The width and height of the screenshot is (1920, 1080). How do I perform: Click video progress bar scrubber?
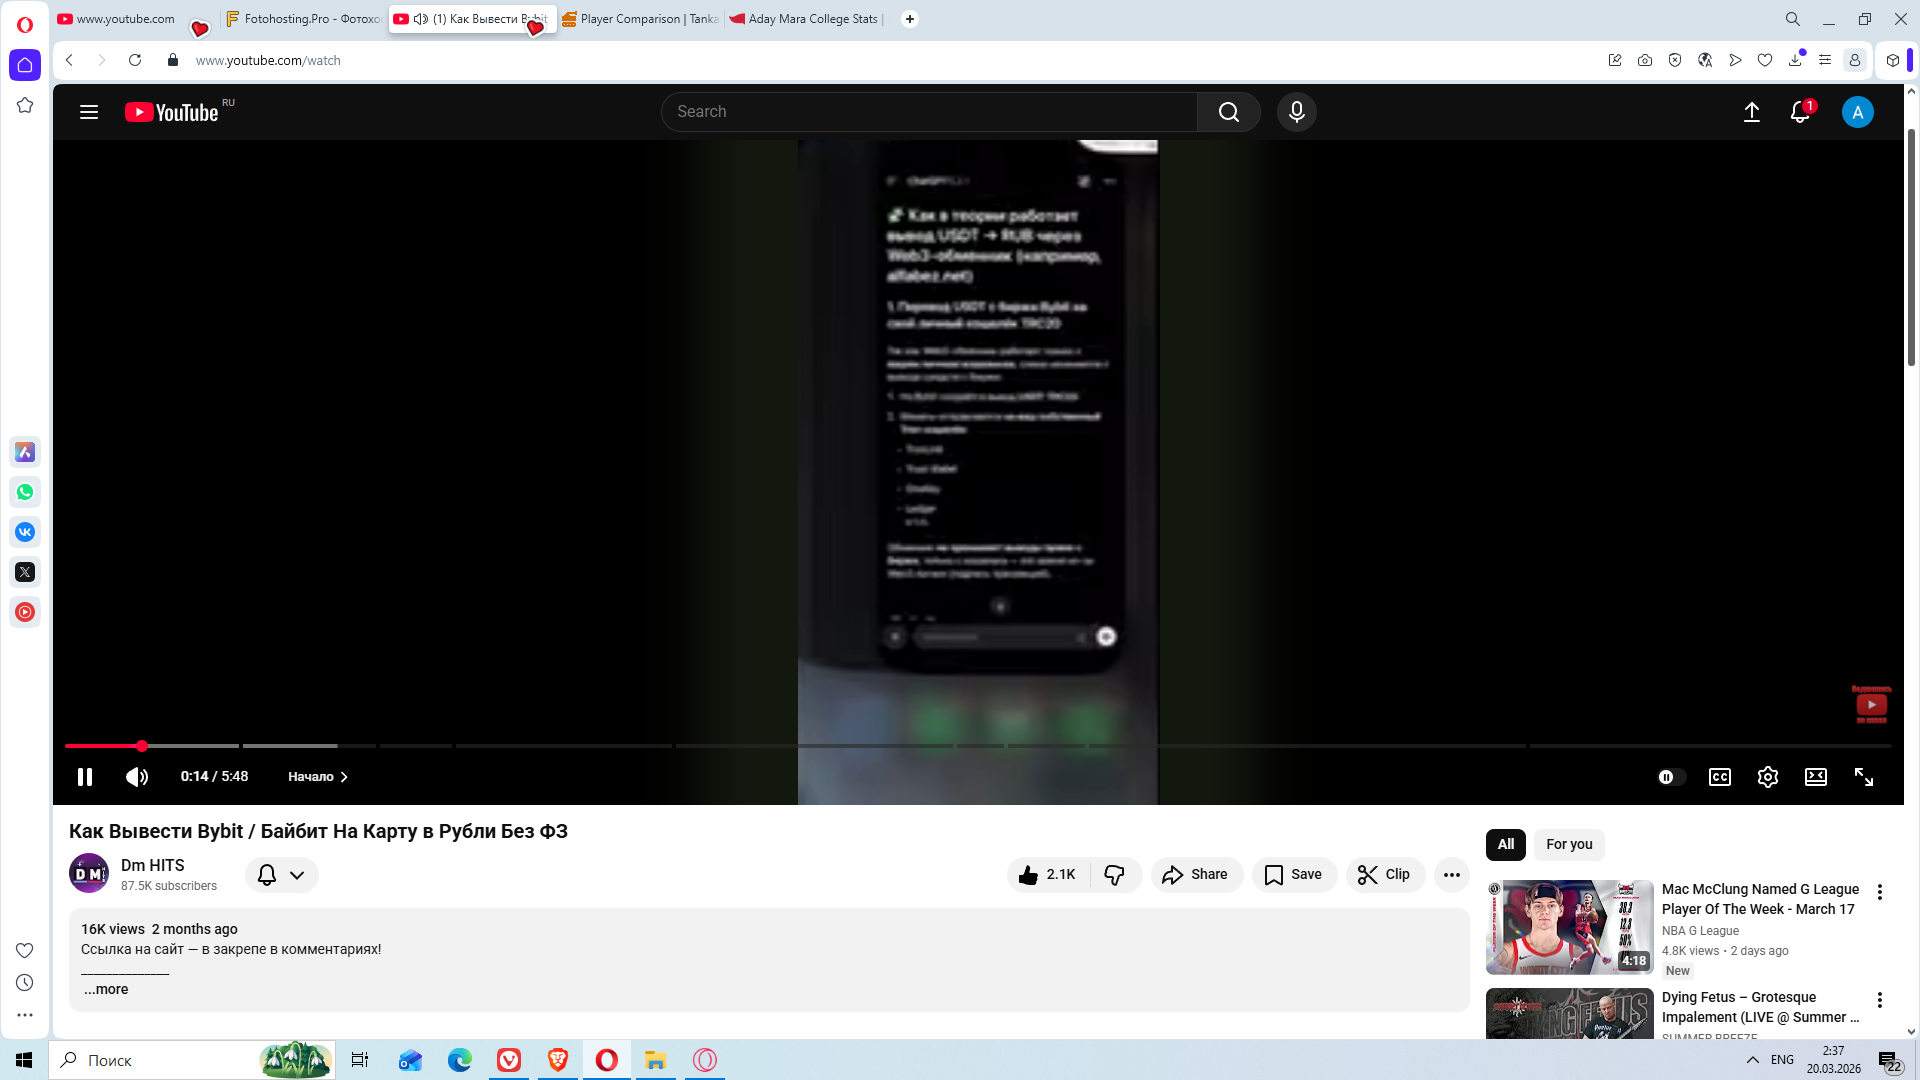[142, 746]
